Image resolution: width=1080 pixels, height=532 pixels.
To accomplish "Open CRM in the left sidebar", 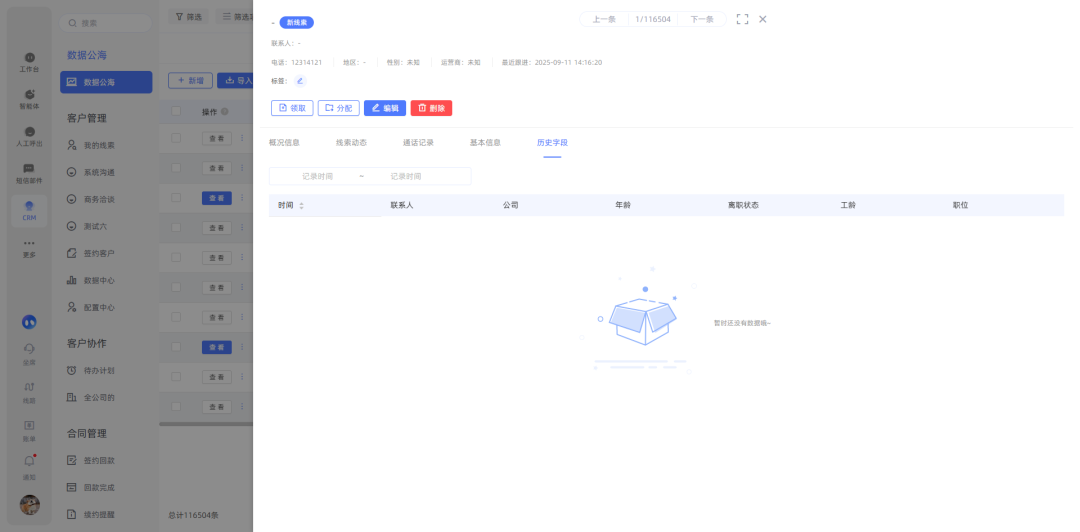I will coord(29,211).
